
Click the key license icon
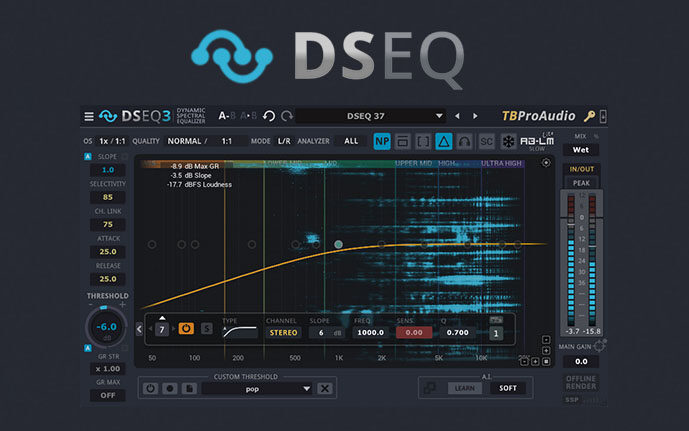click(590, 117)
